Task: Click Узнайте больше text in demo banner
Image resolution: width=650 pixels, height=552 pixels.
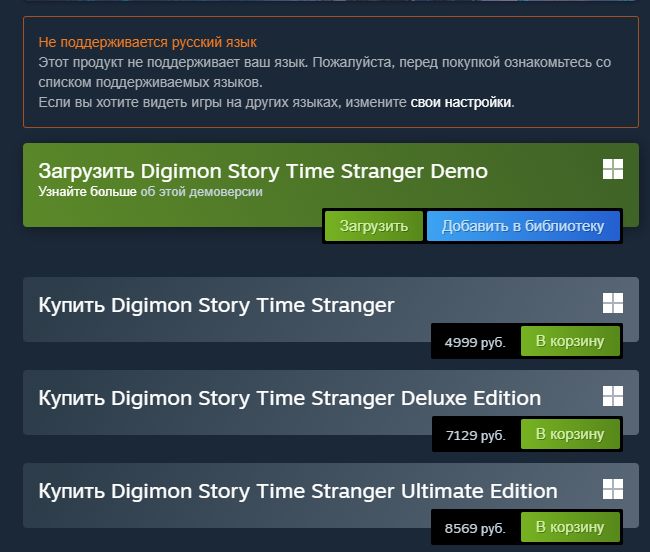Action: coord(87,192)
